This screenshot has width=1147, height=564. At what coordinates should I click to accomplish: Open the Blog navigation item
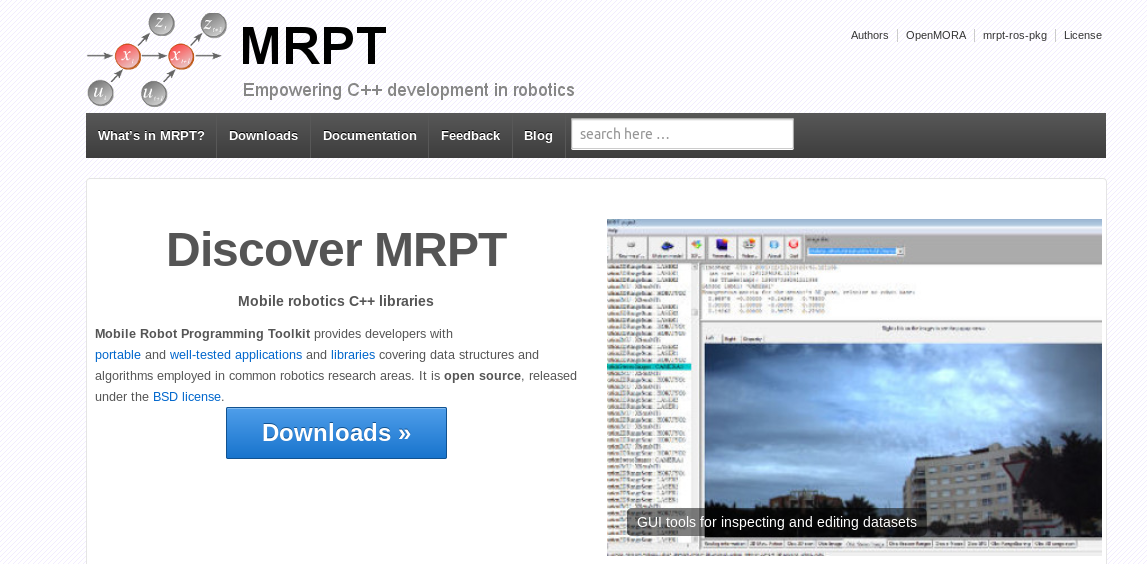[x=538, y=136]
